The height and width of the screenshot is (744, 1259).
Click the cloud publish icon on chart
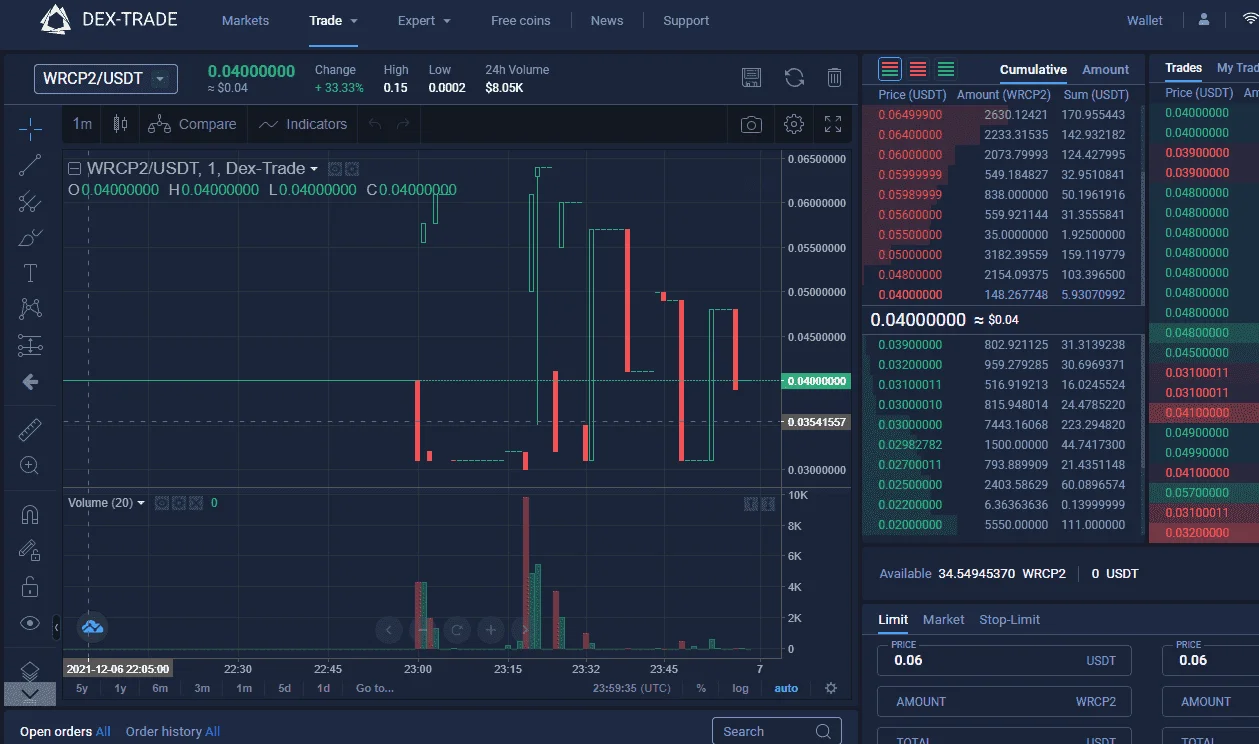click(92, 627)
